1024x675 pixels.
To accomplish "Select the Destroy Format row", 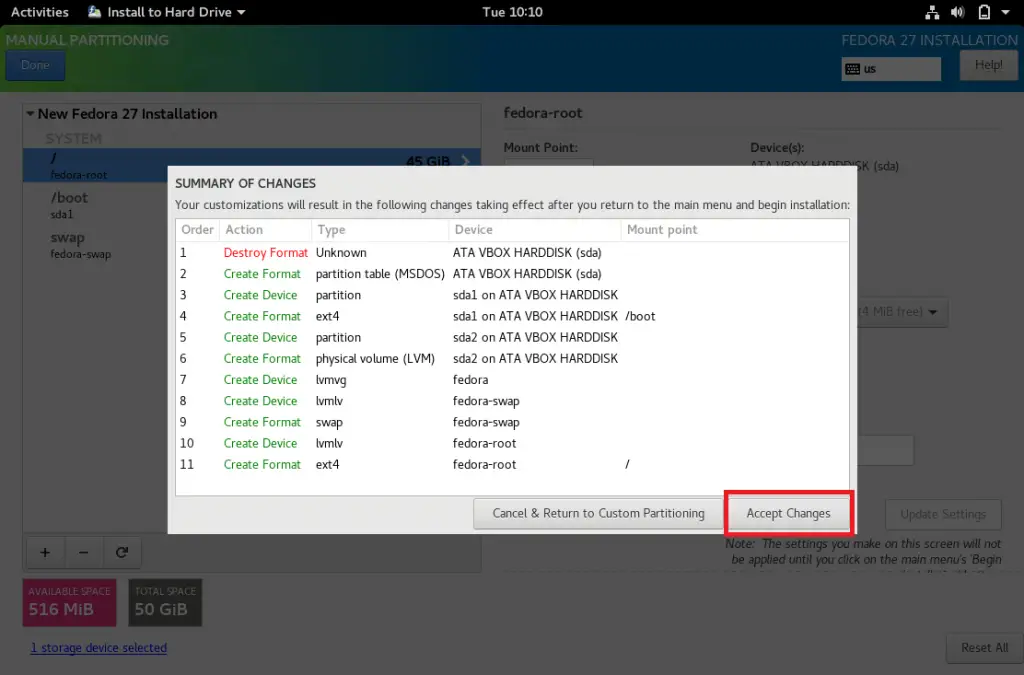I will pyautogui.click(x=512, y=253).
